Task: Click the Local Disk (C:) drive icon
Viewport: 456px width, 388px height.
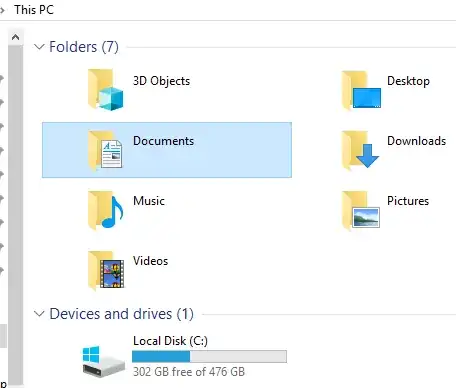Action: [103, 361]
